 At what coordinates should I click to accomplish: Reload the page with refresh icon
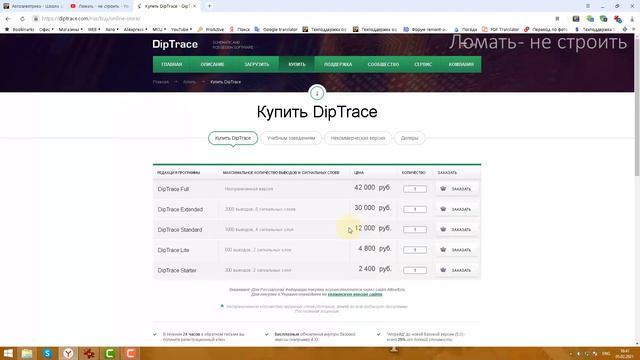pos(22,19)
